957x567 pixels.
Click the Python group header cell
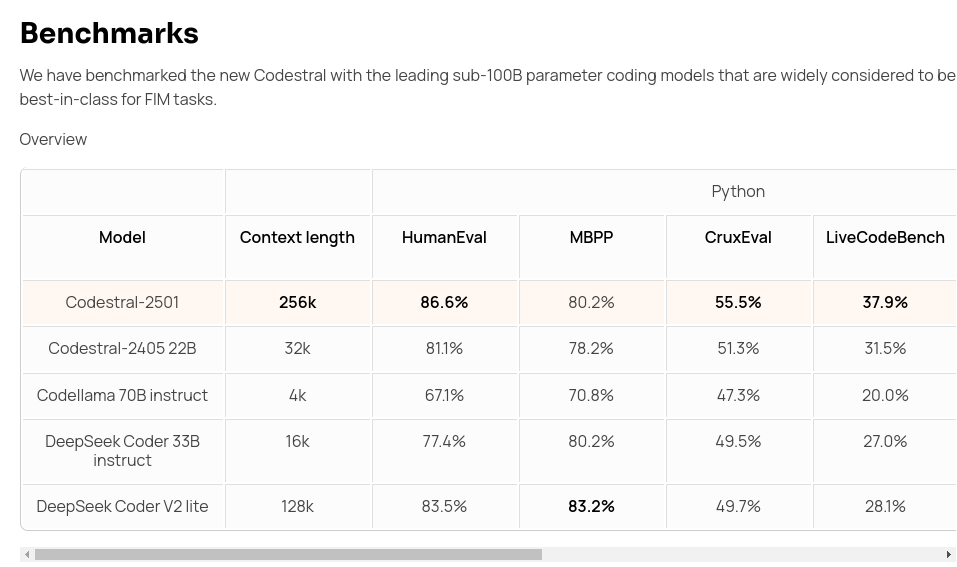tap(738, 192)
